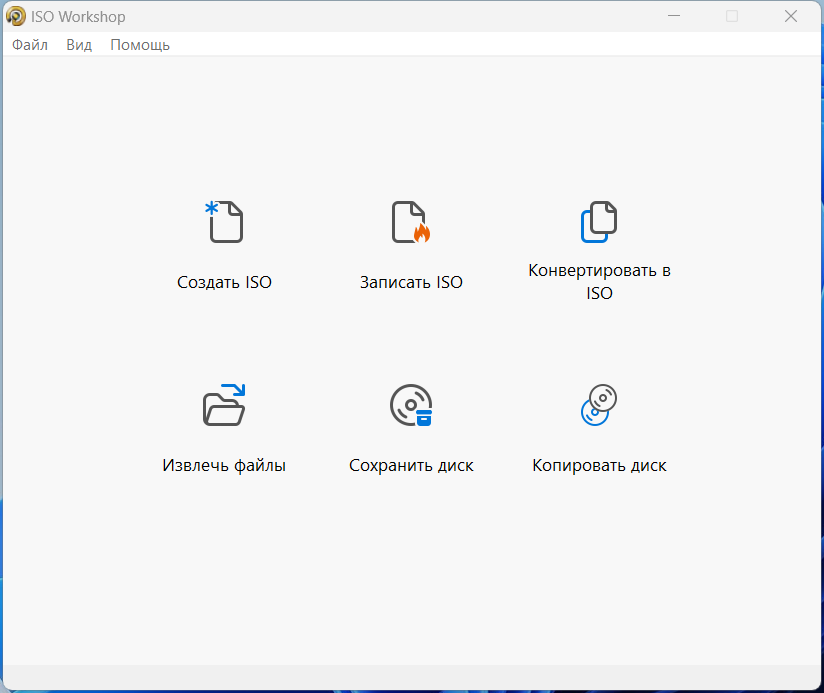The height and width of the screenshot is (693, 824).
Task: Open the Вид menu
Action: click(79, 45)
